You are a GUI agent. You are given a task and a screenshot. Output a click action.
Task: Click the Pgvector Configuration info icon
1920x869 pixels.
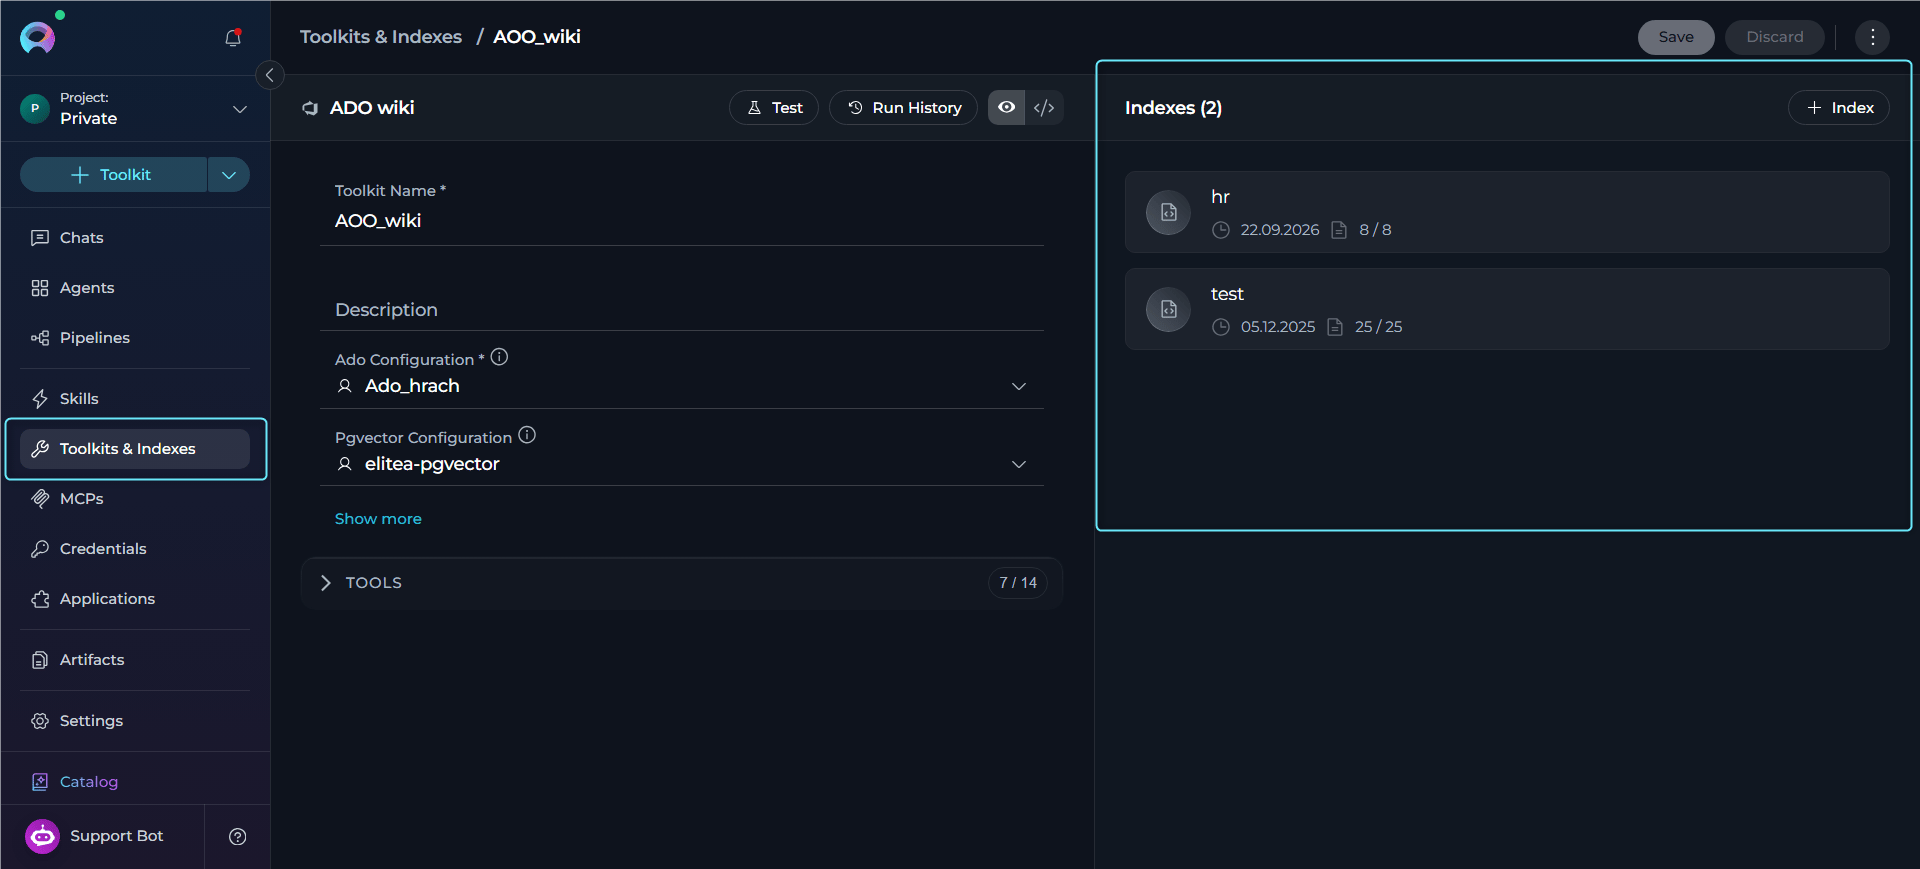click(527, 435)
